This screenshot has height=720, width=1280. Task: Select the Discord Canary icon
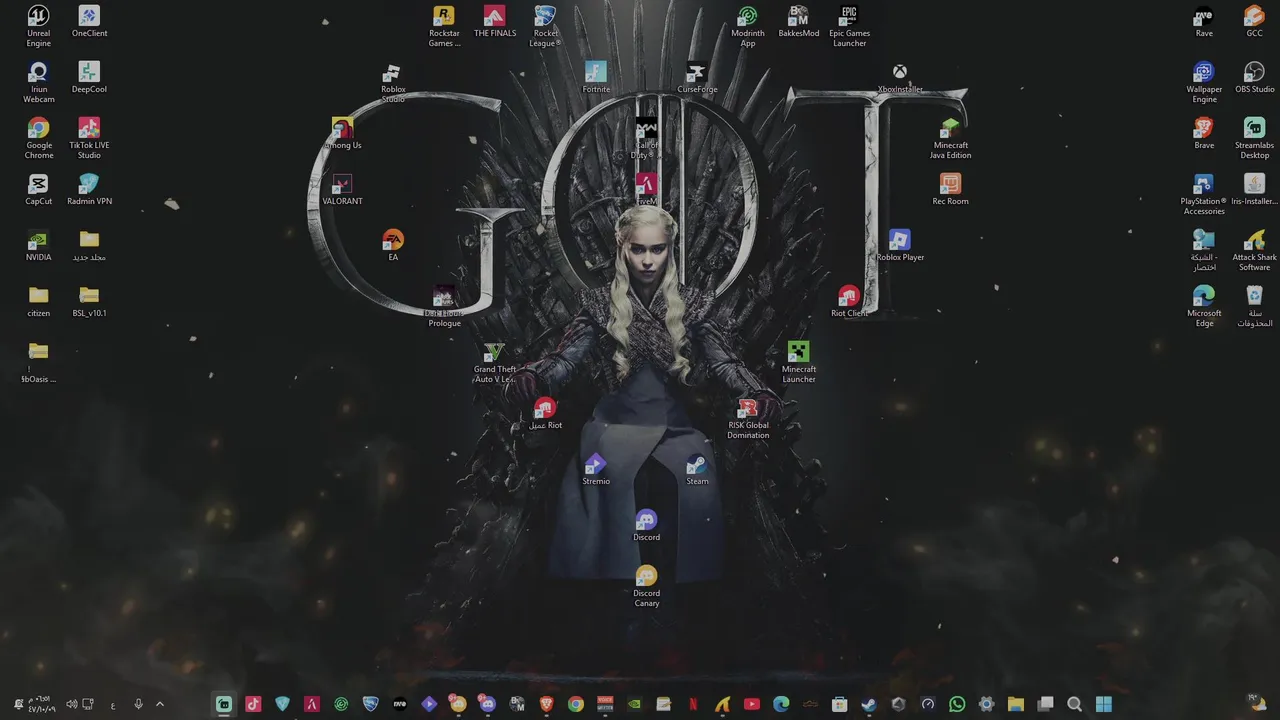coord(646,586)
